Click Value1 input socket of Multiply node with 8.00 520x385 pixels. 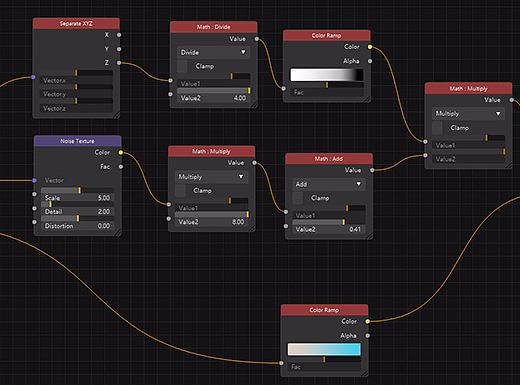[x=169, y=204]
